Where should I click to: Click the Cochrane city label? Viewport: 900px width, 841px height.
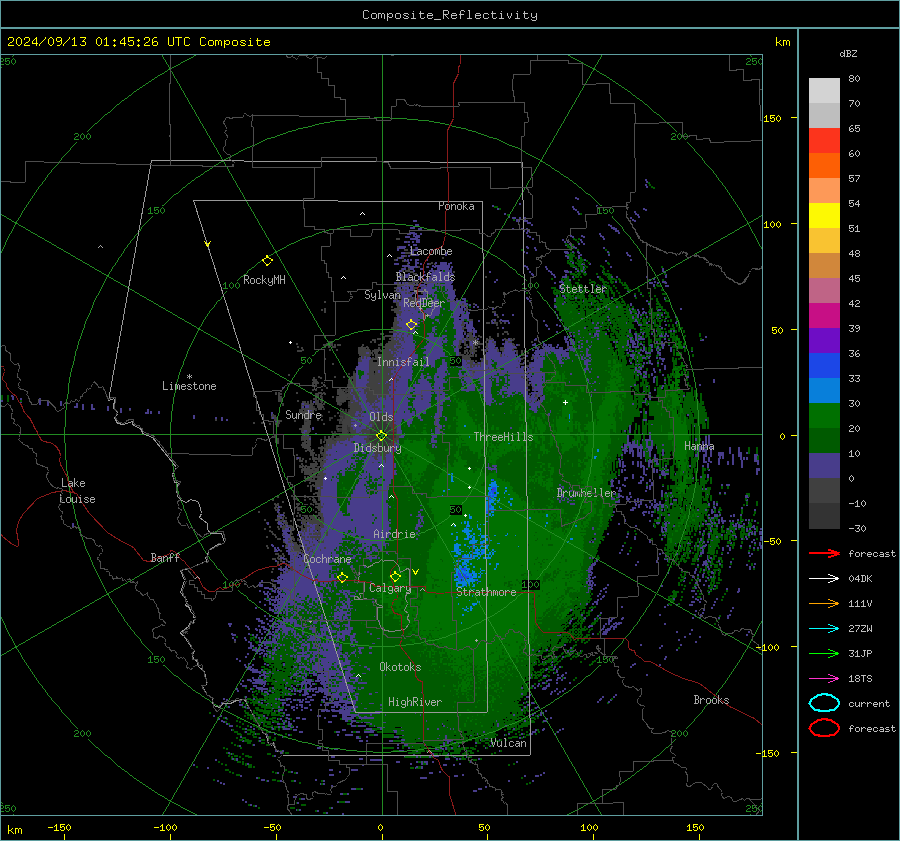[x=327, y=559]
